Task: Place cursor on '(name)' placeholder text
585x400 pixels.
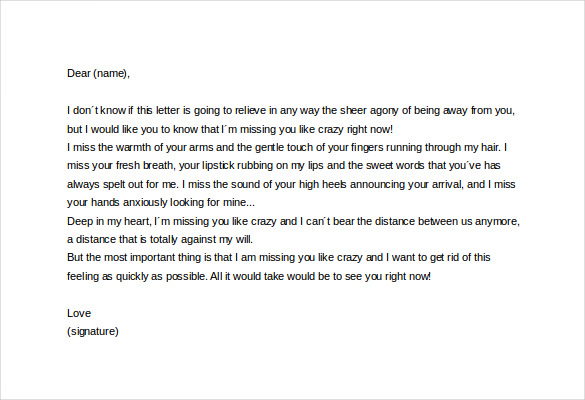Action: (111, 74)
